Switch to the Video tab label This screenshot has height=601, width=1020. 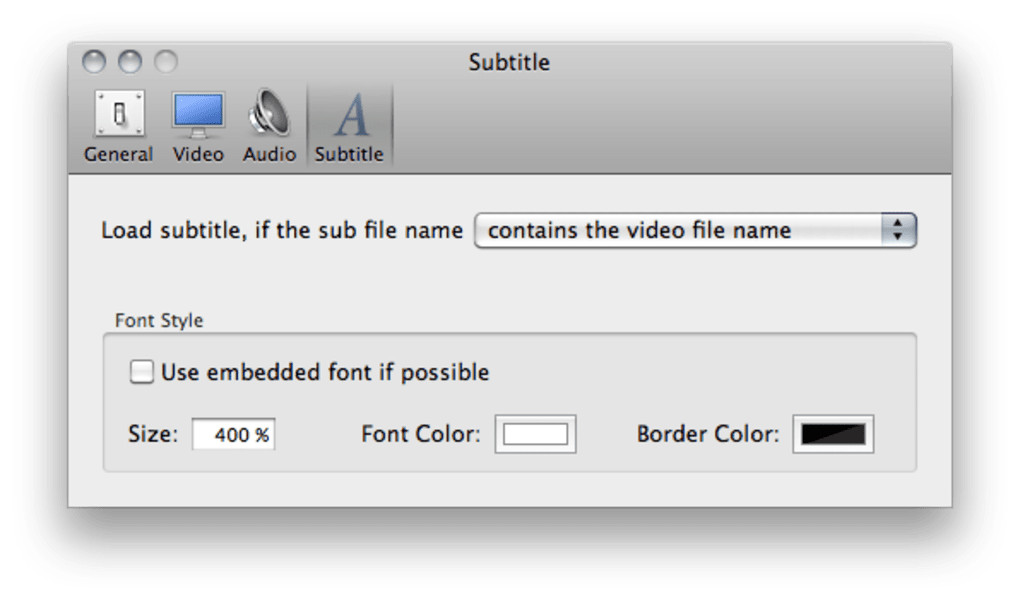pyautogui.click(x=198, y=154)
